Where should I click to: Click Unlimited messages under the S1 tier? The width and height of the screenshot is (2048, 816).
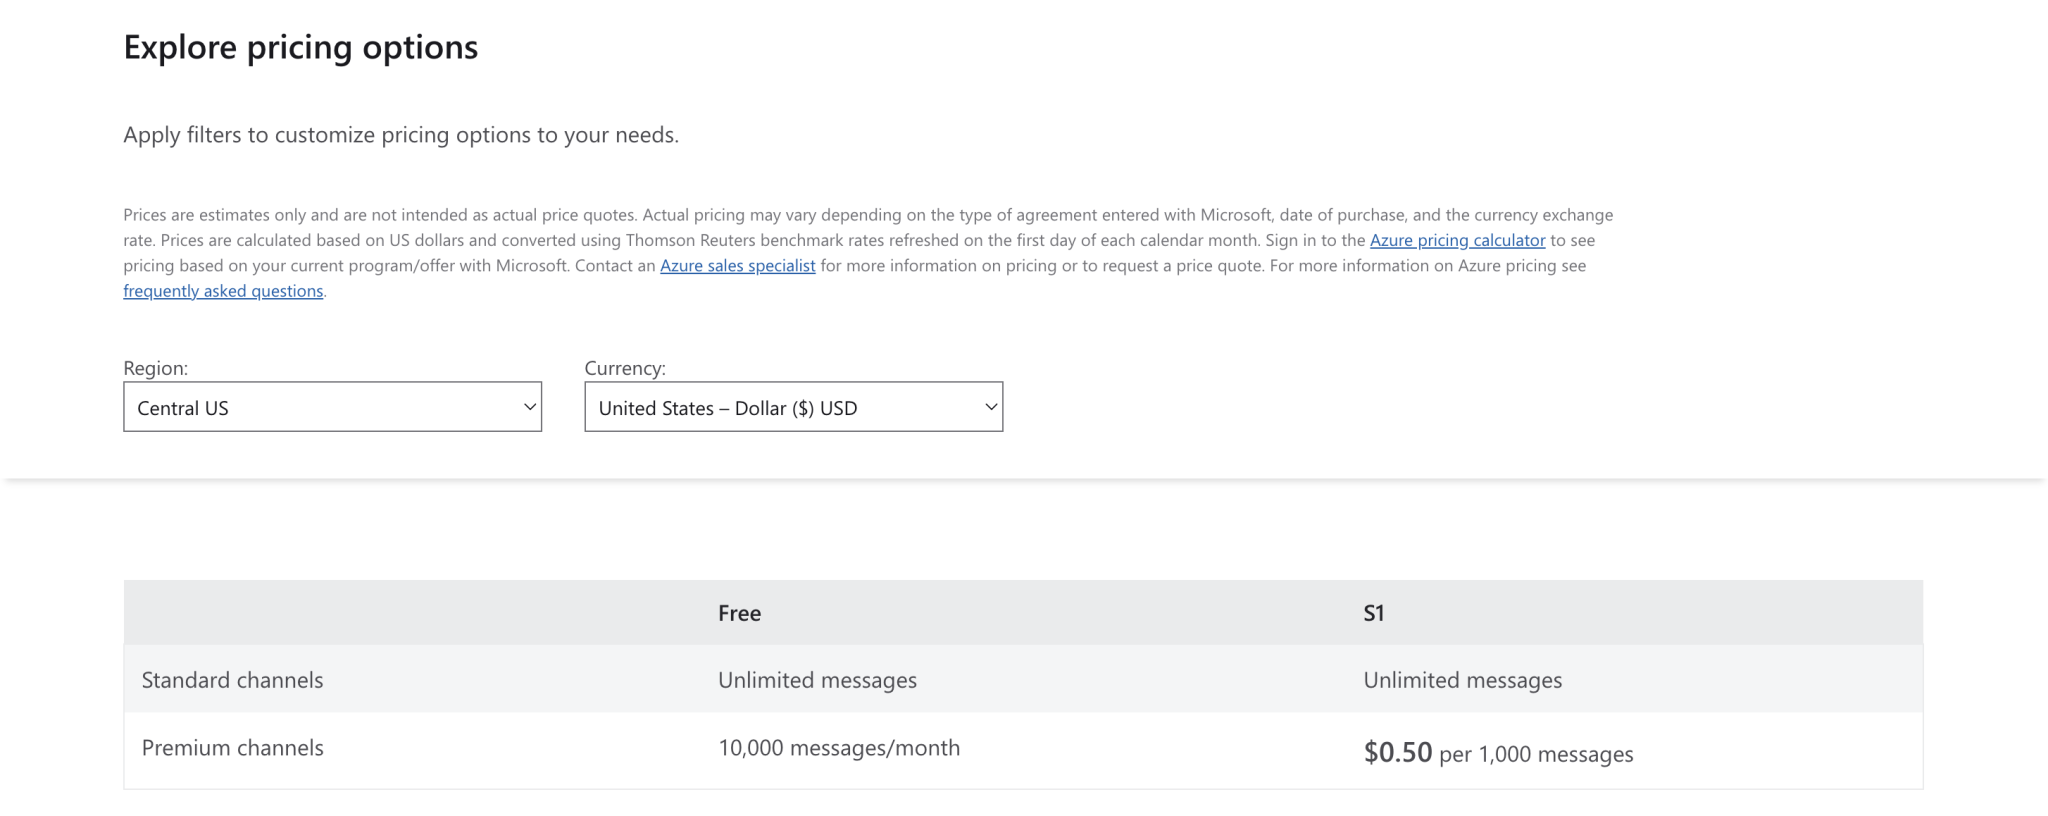pos(1461,680)
